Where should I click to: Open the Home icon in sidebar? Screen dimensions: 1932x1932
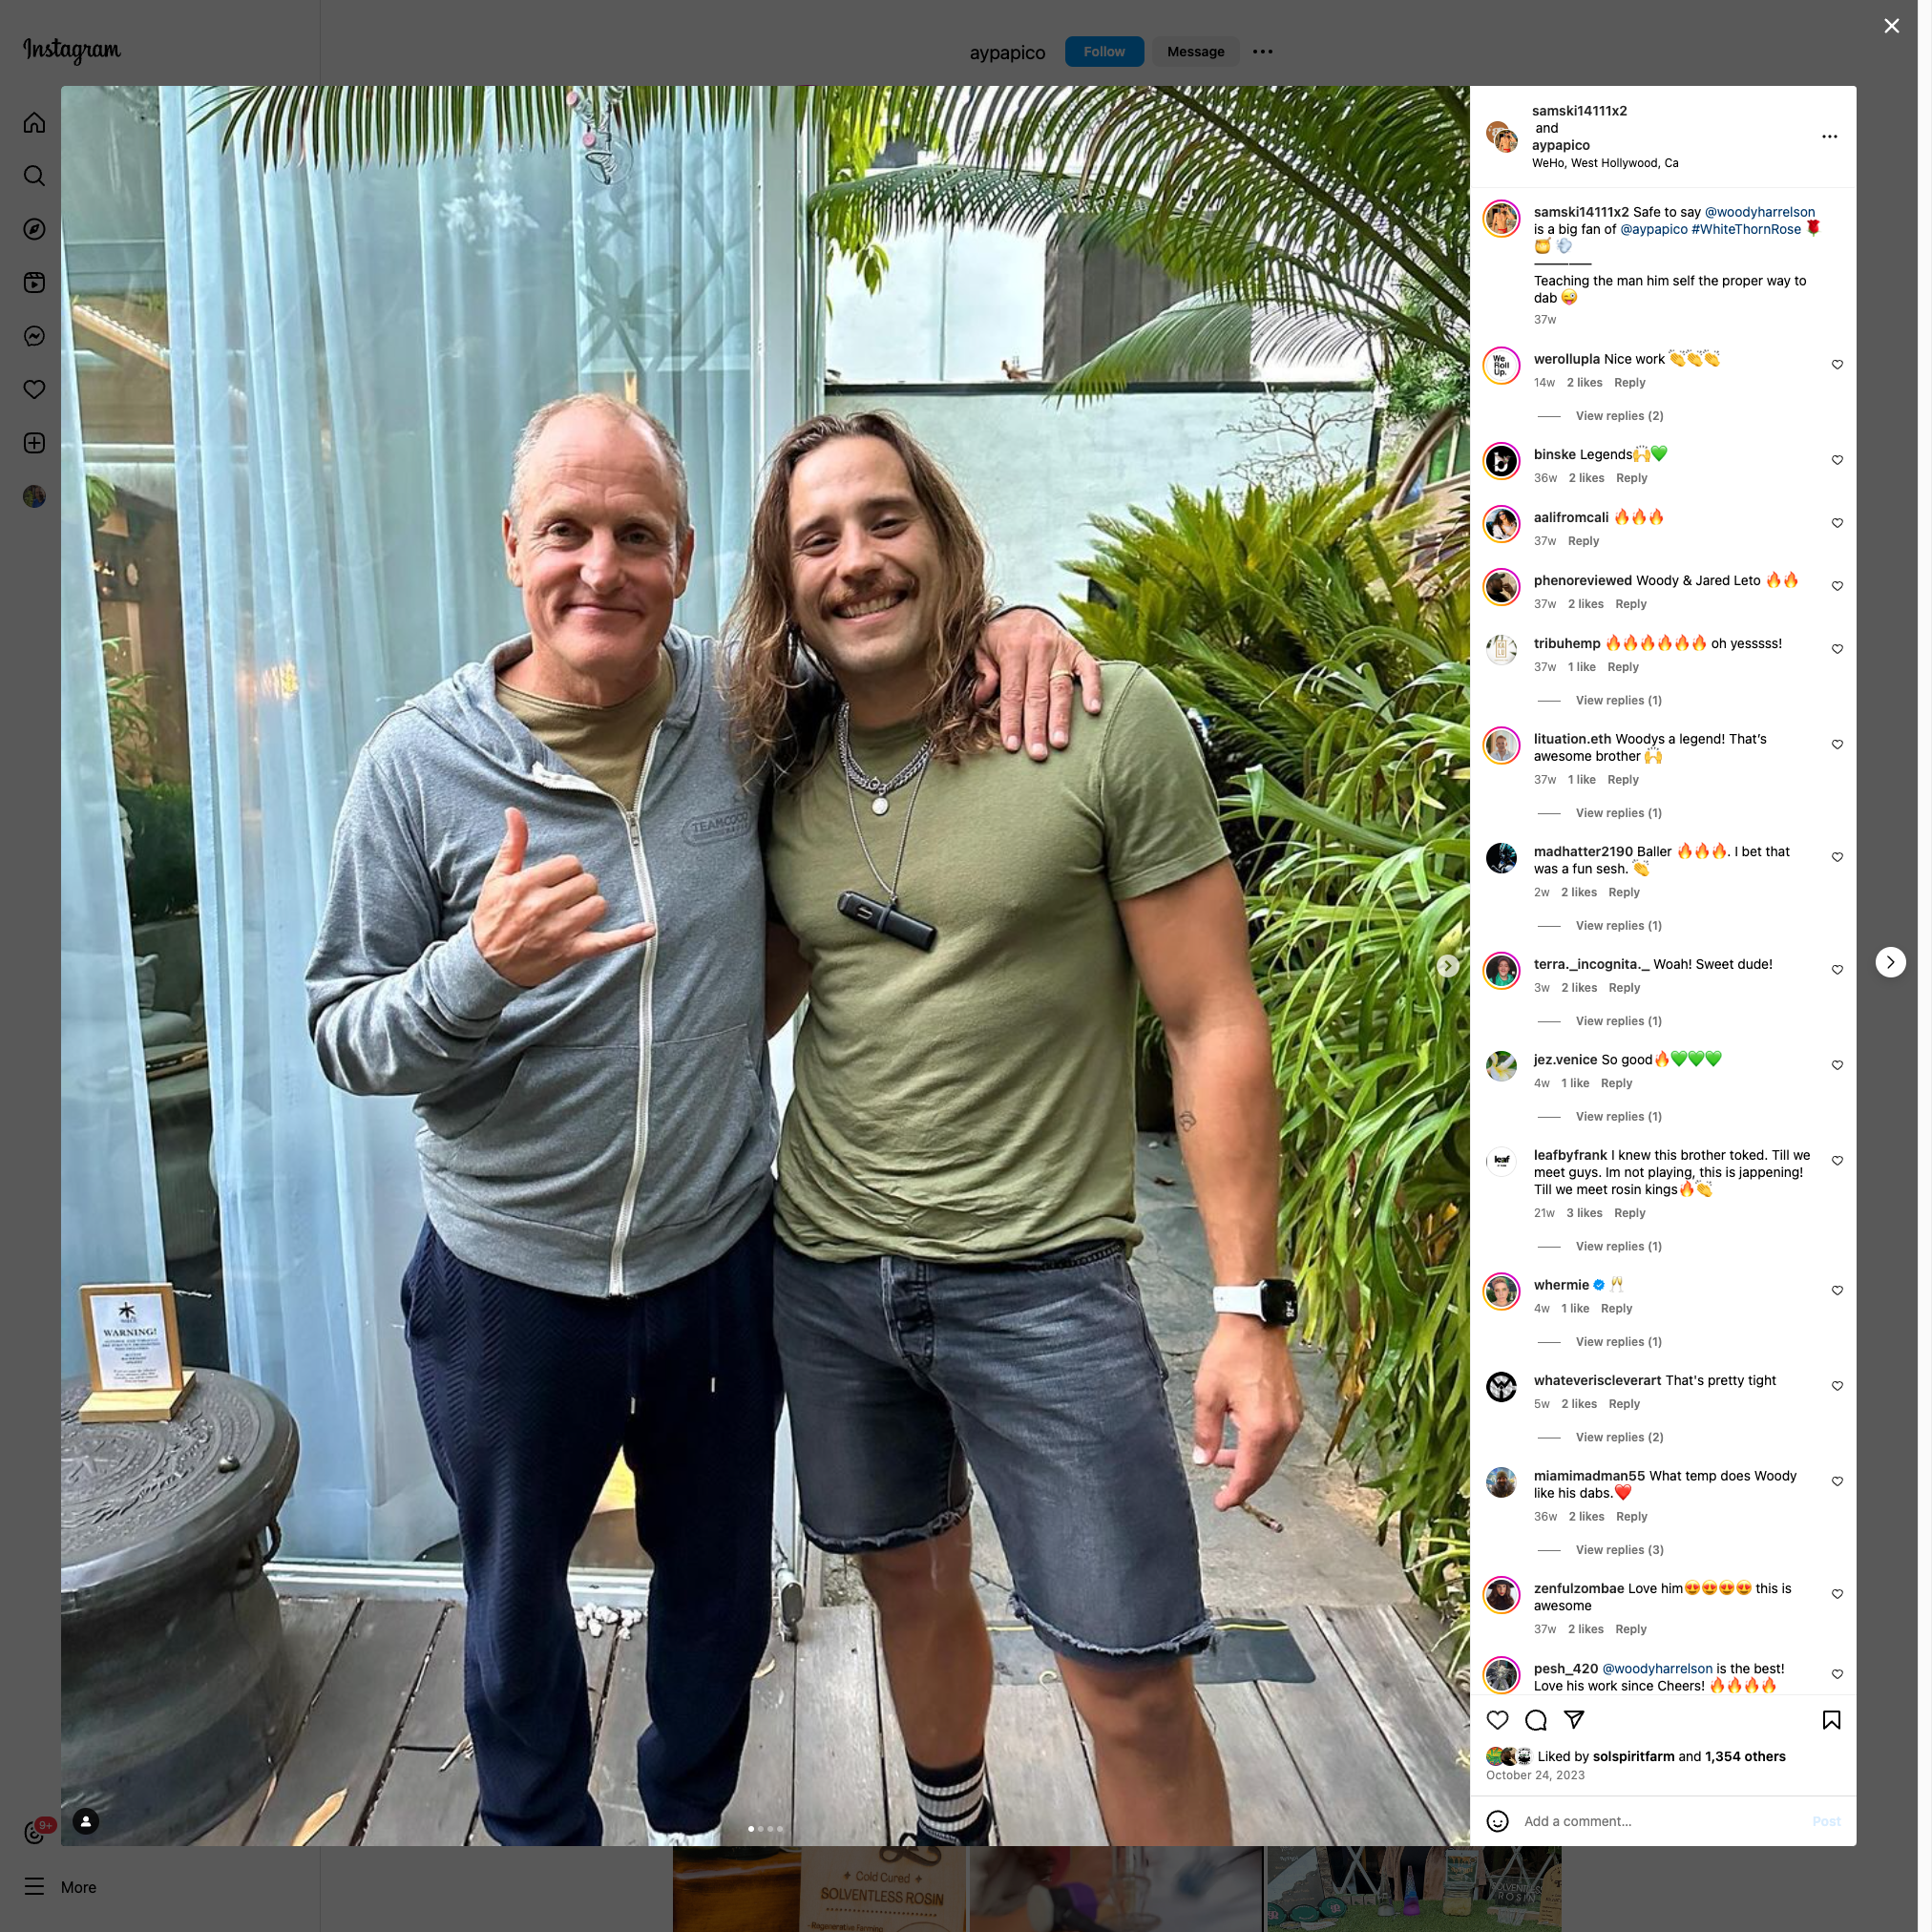34,123
